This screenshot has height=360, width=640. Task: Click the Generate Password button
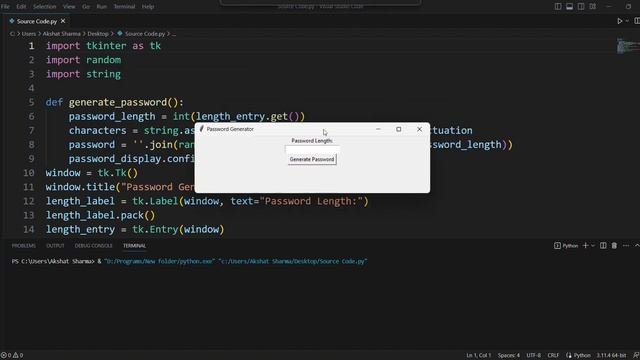[x=312, y=159]
